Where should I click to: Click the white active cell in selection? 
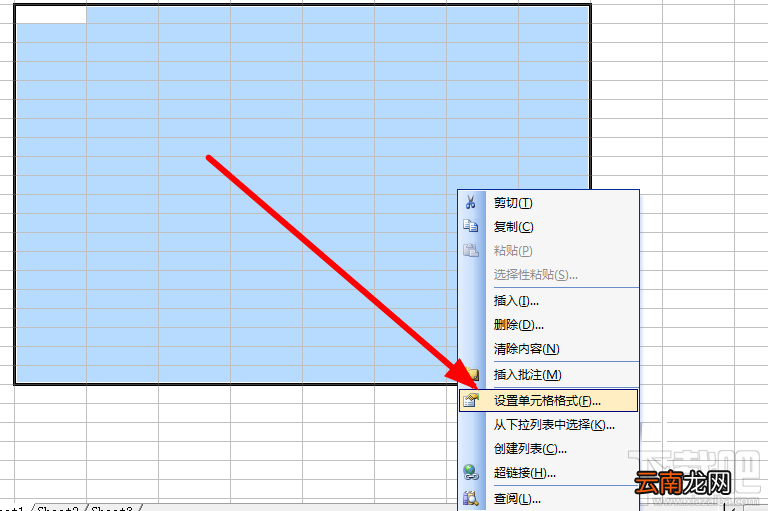pyautogui.click(x=51, y=15)
